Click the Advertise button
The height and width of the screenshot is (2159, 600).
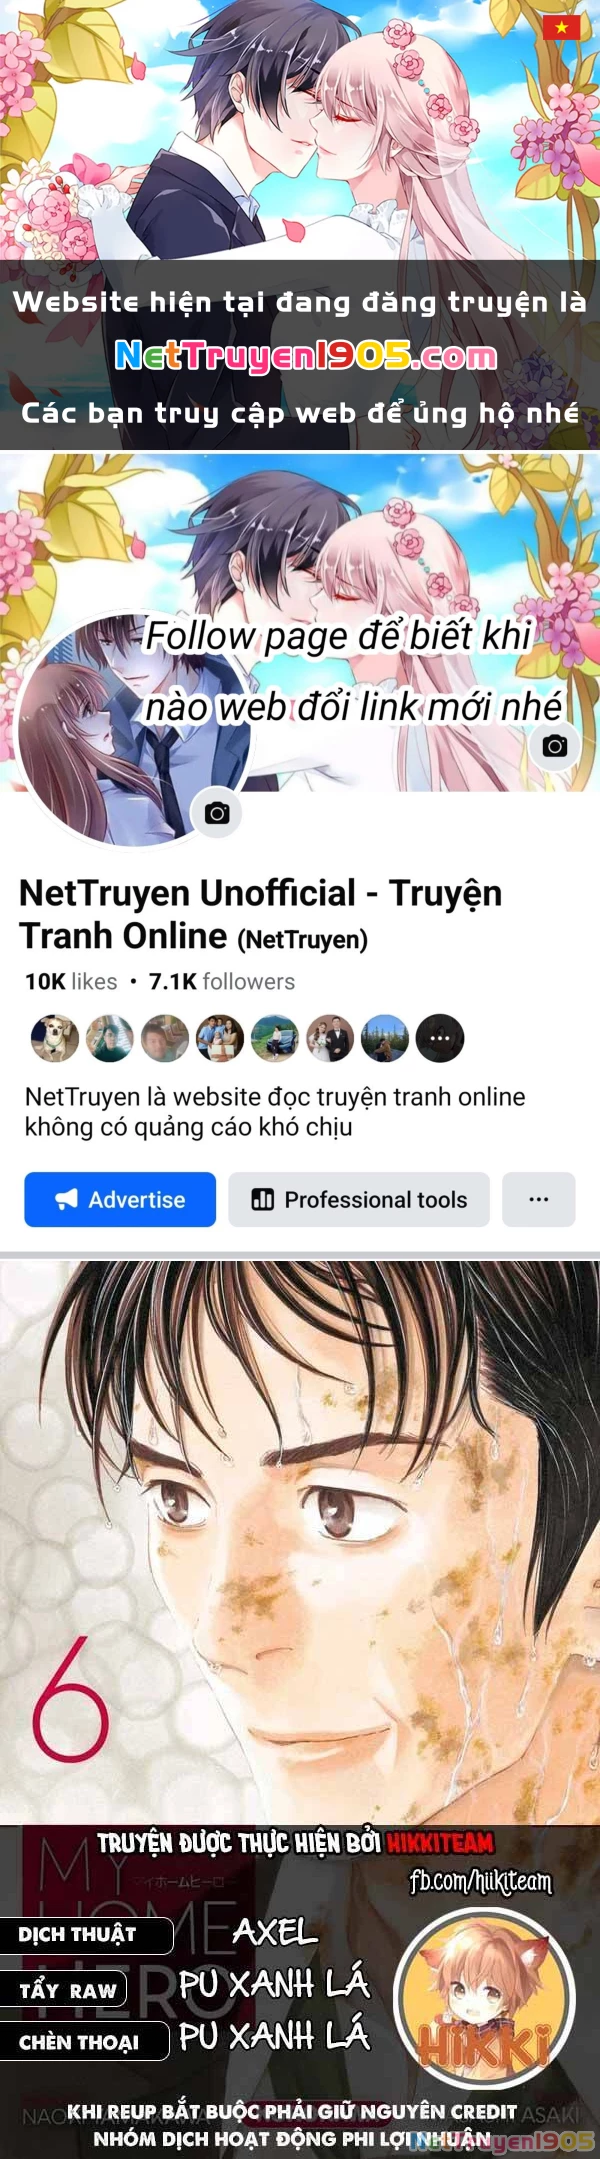(120, 1199)
